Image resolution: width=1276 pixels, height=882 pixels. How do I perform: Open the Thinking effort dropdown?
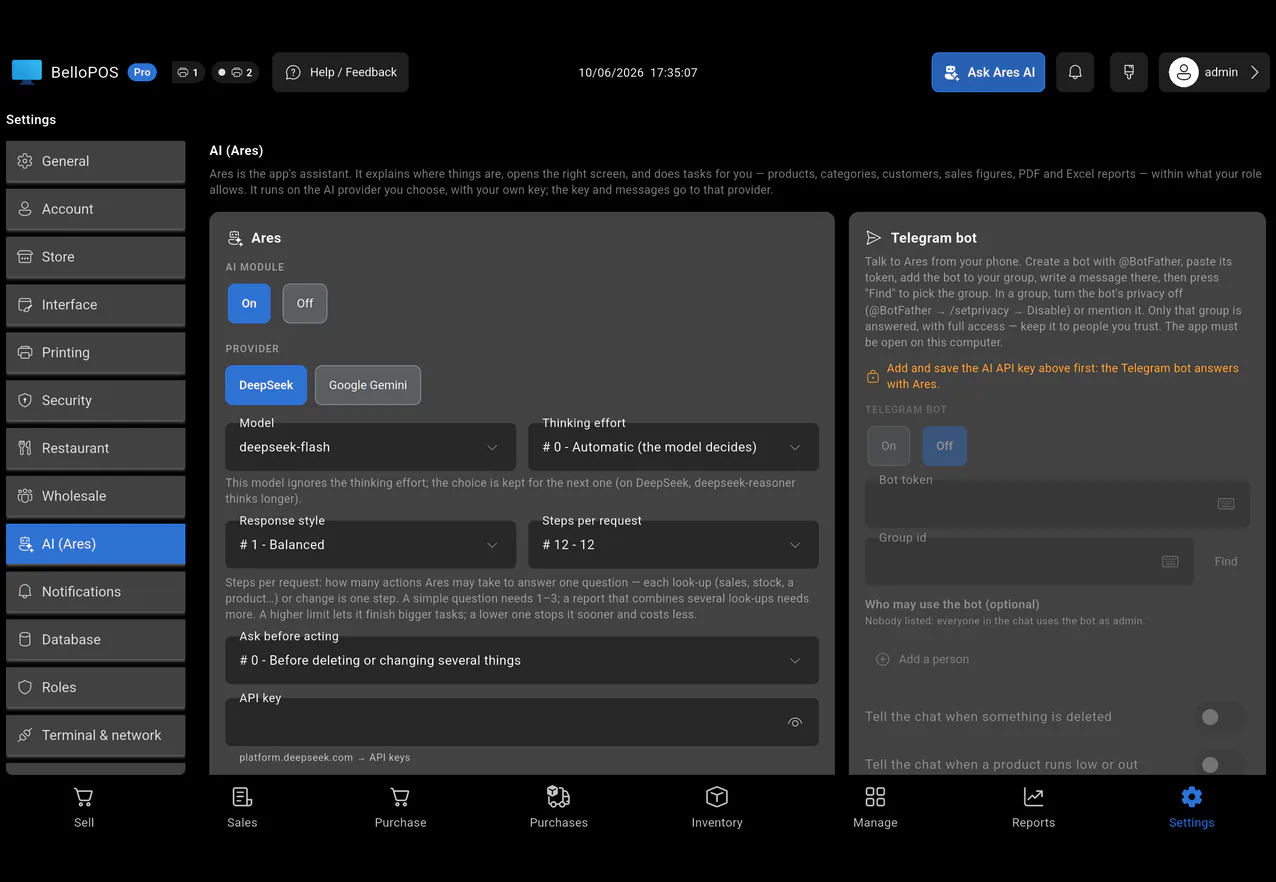(673, 447)
